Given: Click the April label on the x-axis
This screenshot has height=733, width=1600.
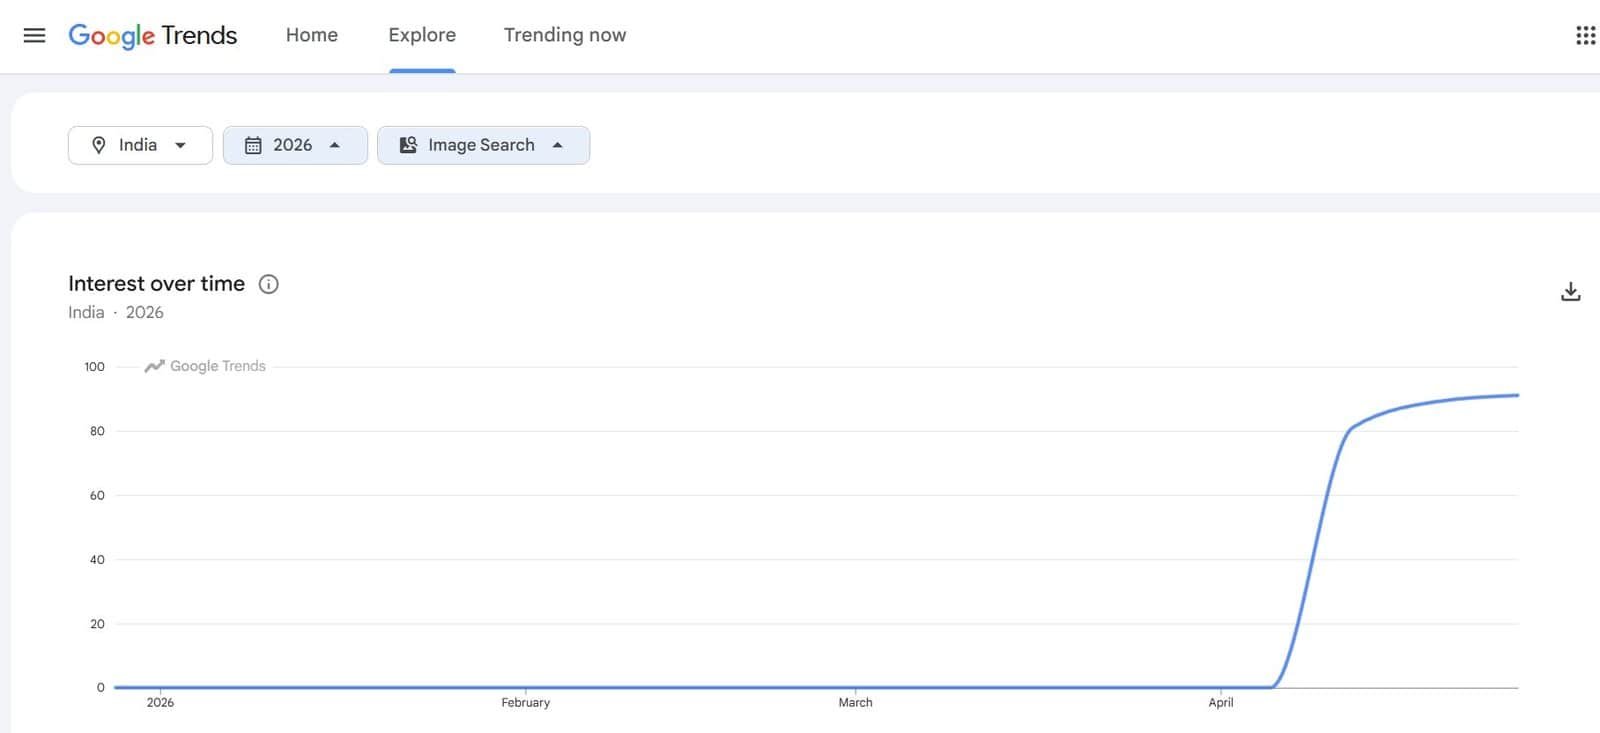Looking at the screenshot, I should 1221,703.
